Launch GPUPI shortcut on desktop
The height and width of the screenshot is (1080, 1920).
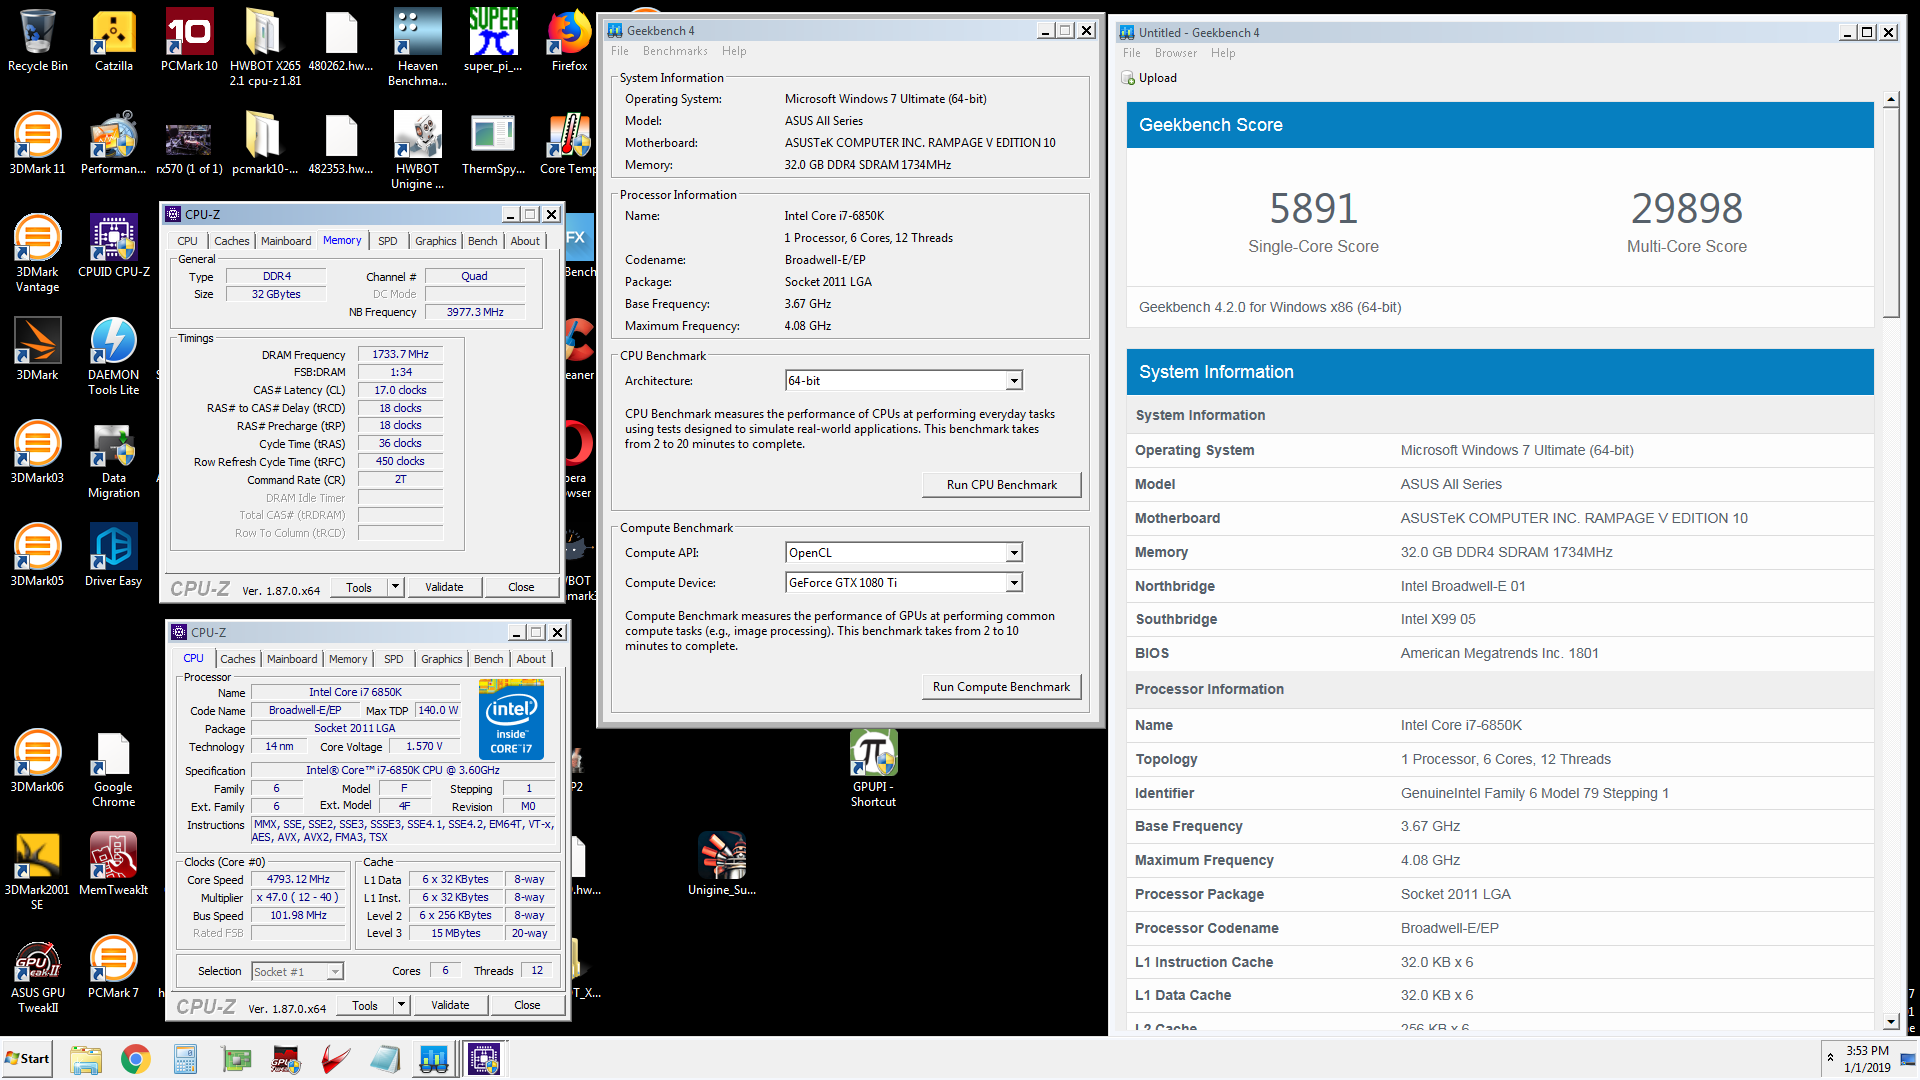(873, 768)
